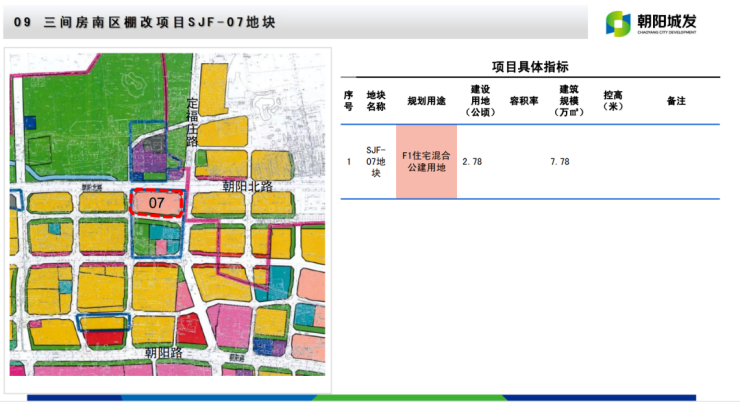Select the 7.78 building scale value
This screenshot has width=740, height=402.
click(559, 161)
